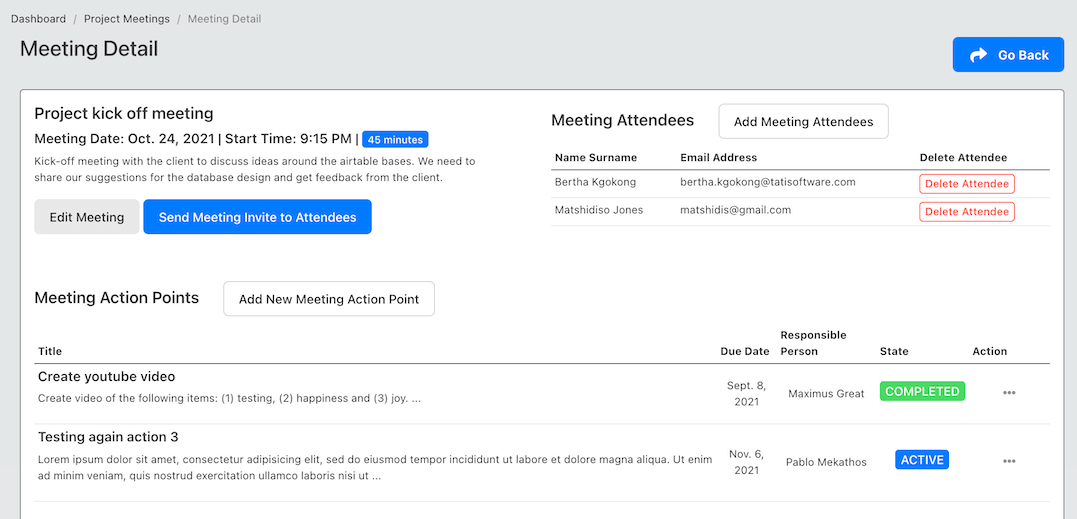Click the Go Back button label
The height and width of the screenshot is (519, 1077).
[1023, 55]
